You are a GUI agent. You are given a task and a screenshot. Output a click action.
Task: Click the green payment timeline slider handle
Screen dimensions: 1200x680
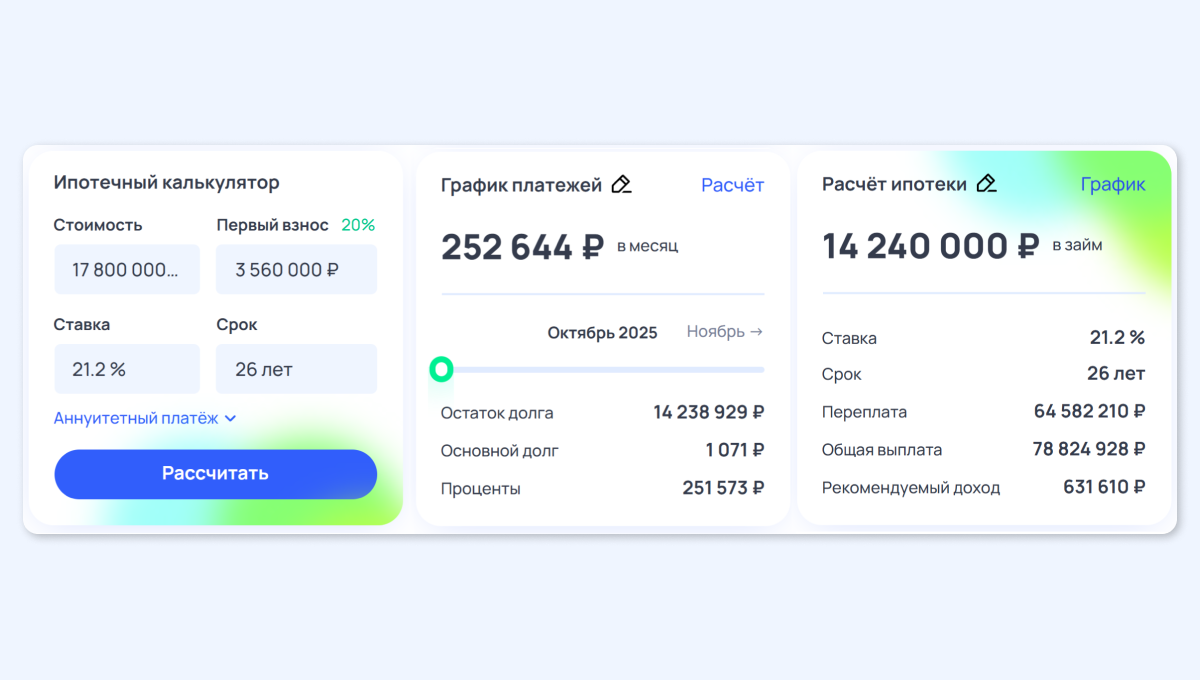441,370
